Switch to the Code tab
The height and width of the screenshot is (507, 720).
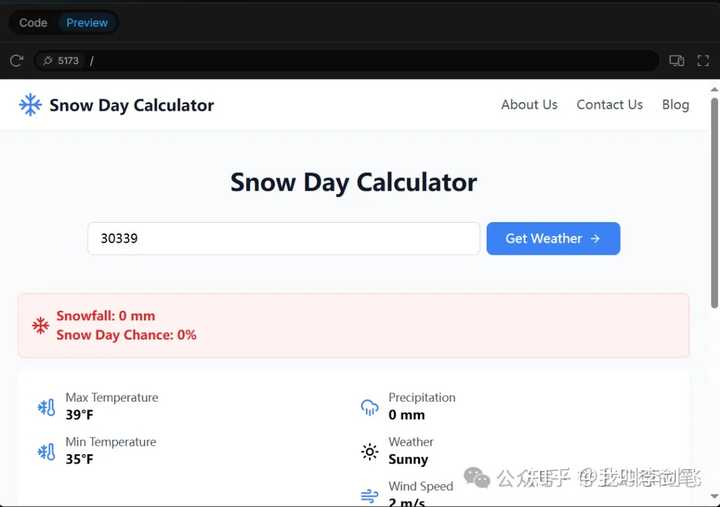[33, 23]
